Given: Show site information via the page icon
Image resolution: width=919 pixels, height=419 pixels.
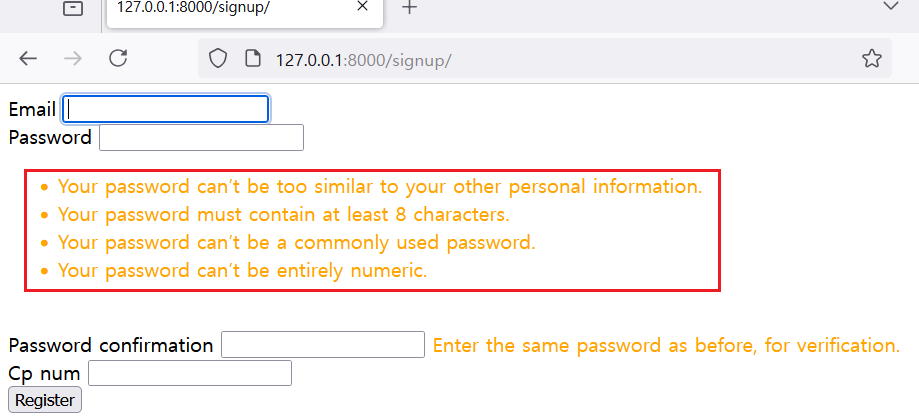Looking at the screenshot, I should (252, 59).
